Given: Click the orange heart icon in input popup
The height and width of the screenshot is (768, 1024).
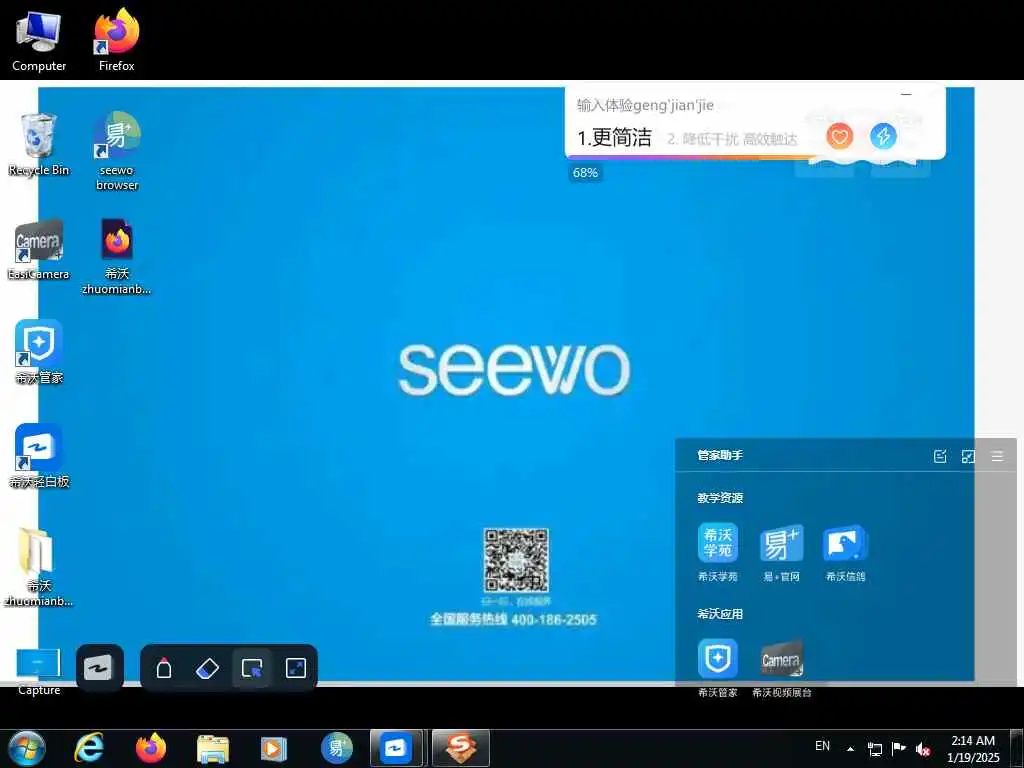Looking at the screenshot, I should pyautogui.click(x=839, y=136).
